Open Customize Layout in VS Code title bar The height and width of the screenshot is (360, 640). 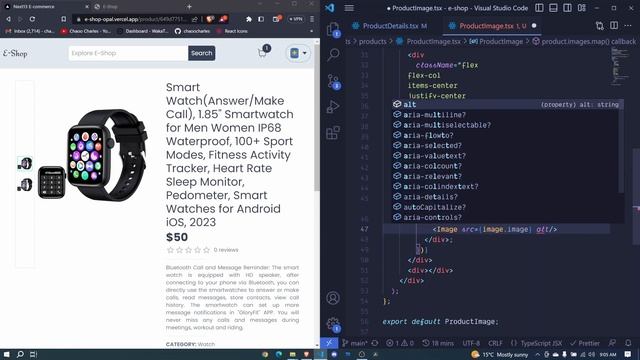click(x=582, y=8)
